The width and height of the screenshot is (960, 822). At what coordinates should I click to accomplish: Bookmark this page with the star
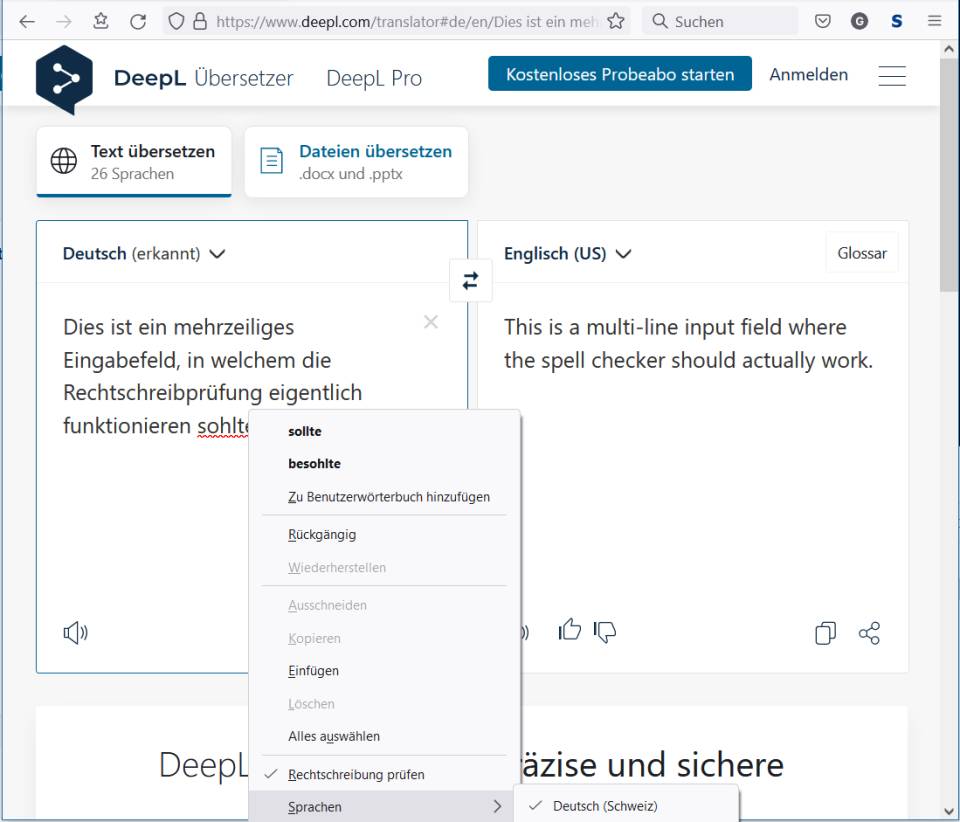click(616, 21)
